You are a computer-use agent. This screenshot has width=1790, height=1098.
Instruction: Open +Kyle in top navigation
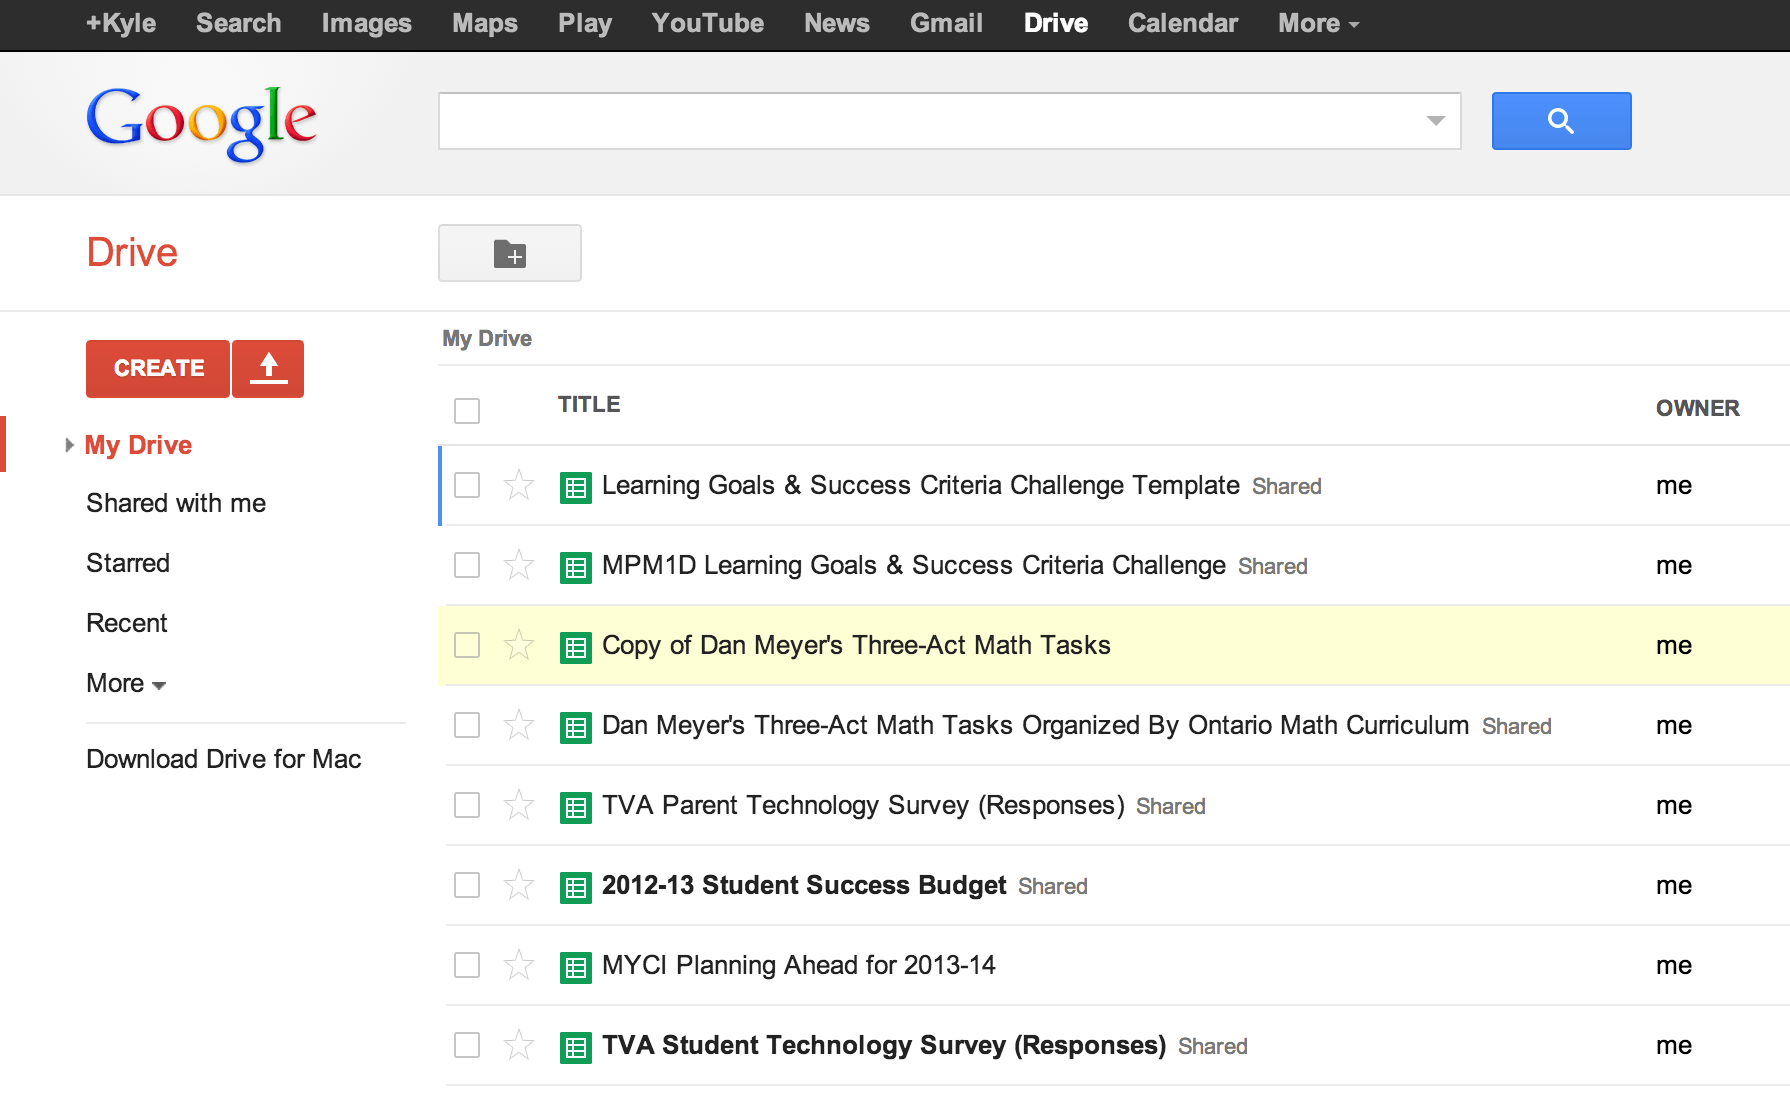[121, 23]
